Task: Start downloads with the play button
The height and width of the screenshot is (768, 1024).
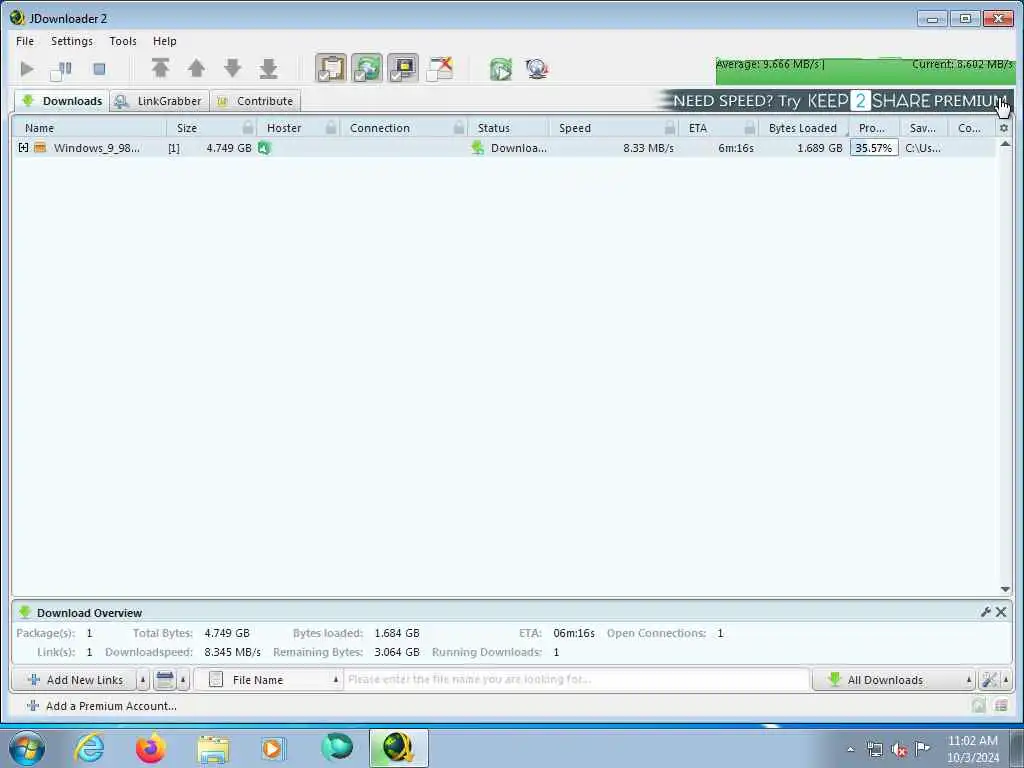Action: tap(27, 69)
